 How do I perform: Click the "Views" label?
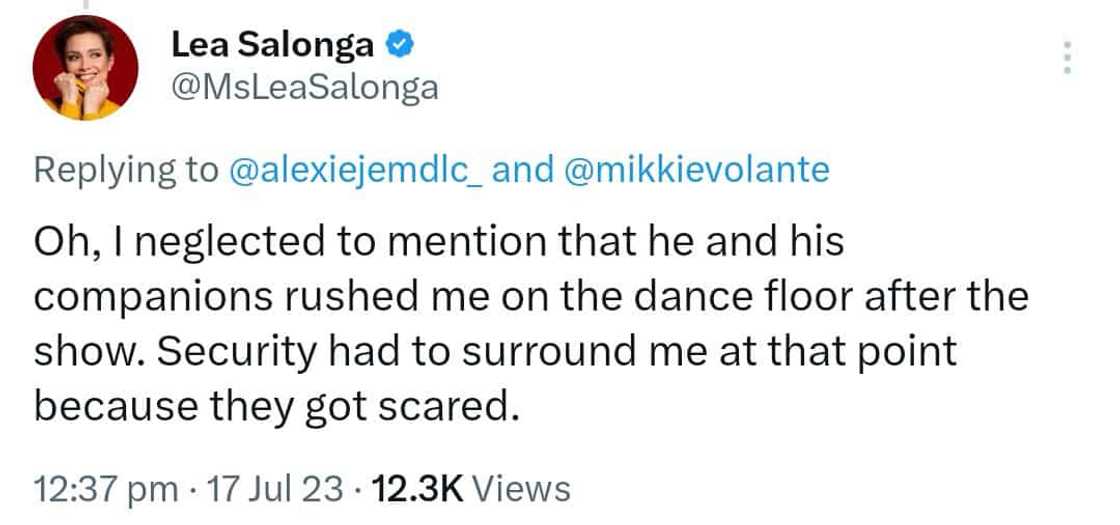pyautogui.click(x=520, y=490)
